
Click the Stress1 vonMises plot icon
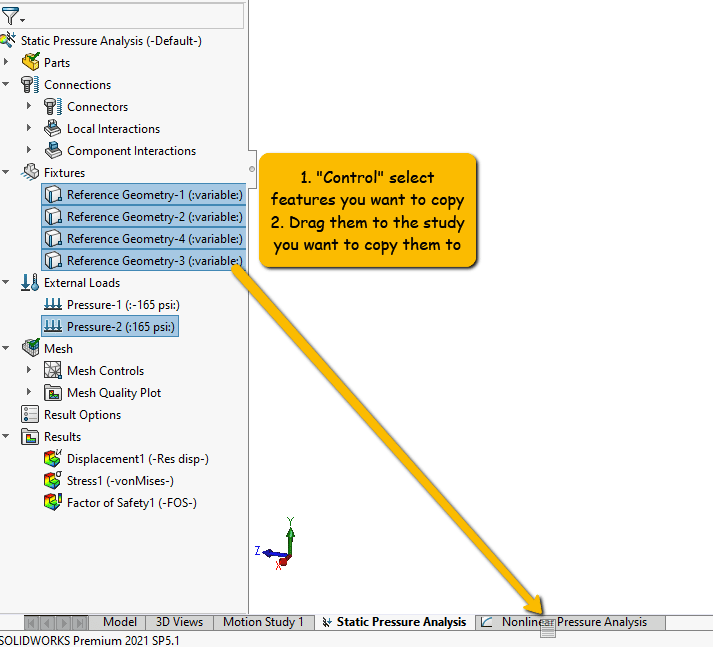point(53,481)
